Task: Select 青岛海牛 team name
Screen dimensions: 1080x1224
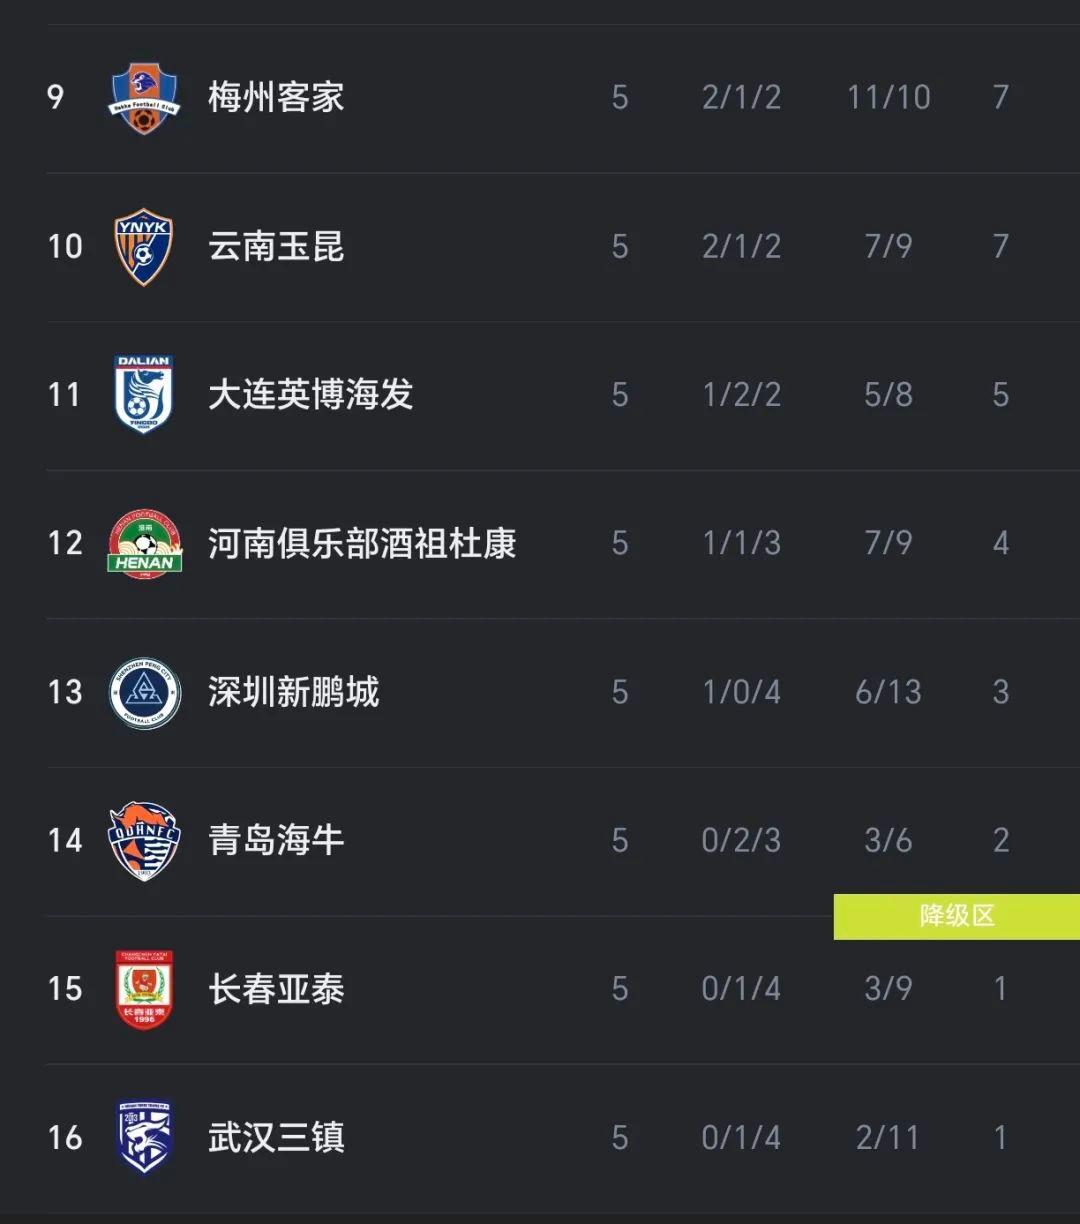Action: pyautogui.click(x=276, y=840)
